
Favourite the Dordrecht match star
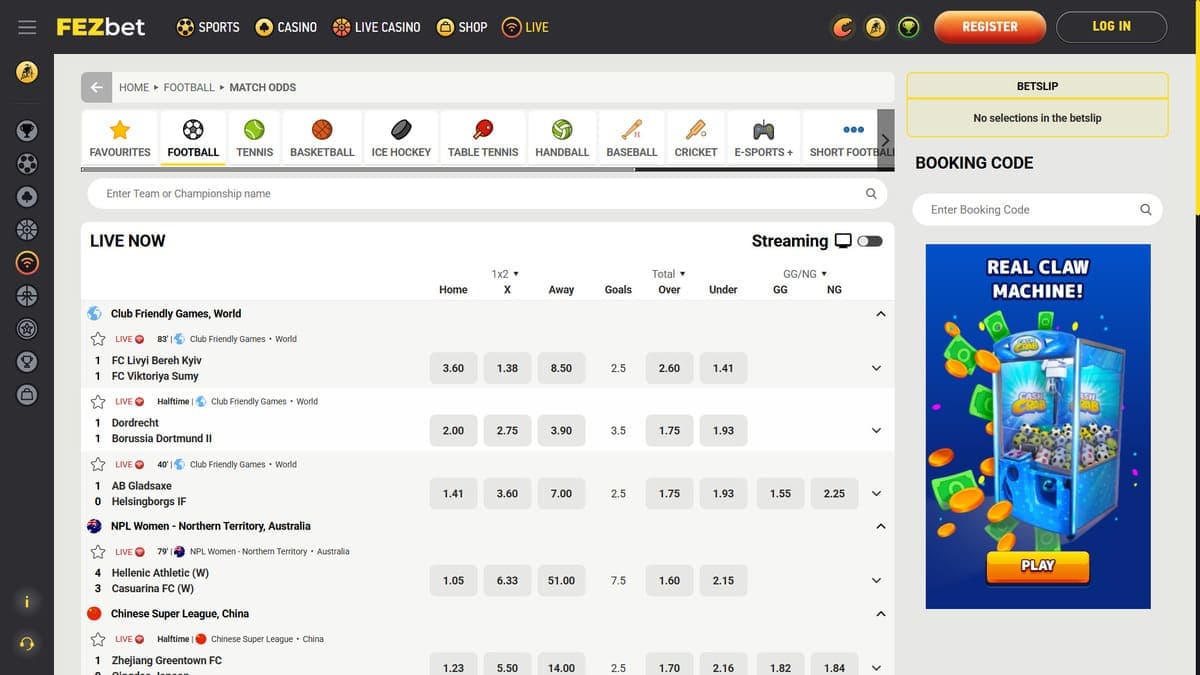click(98, 402)
